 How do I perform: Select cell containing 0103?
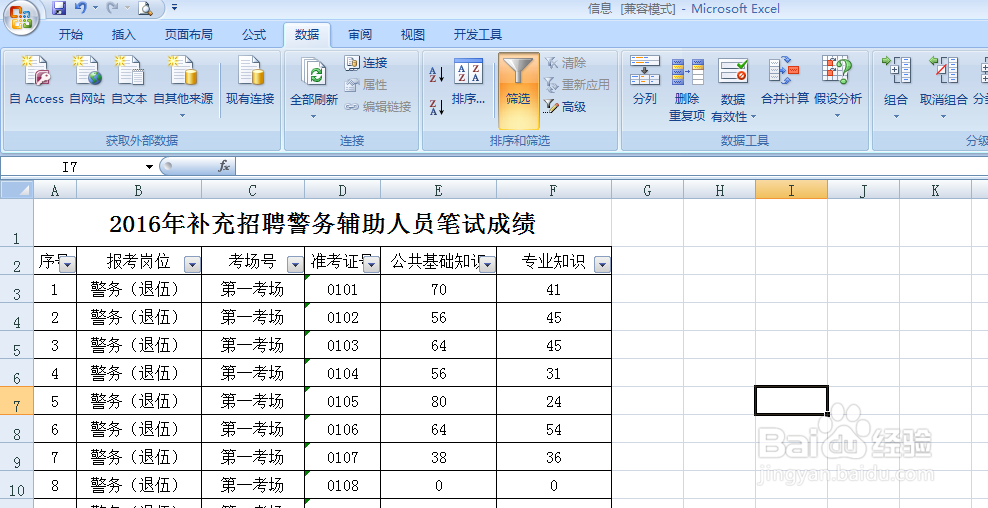click(342, 345)
